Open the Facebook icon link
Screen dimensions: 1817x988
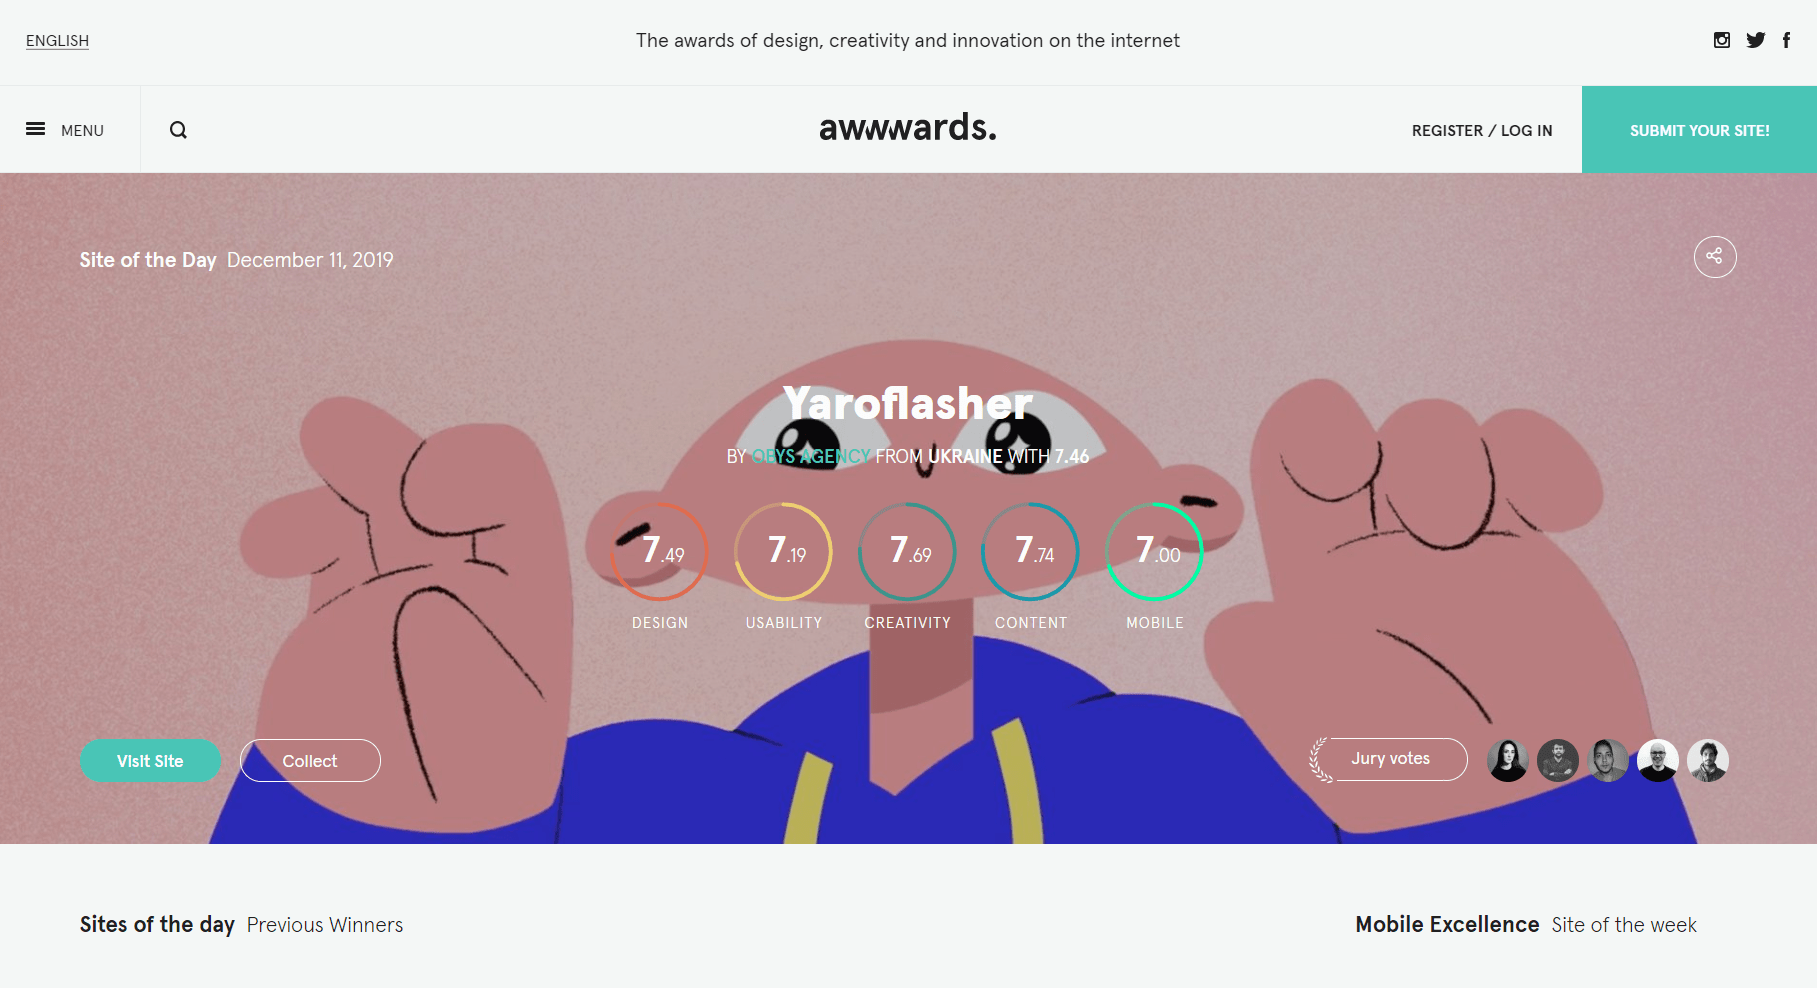pos(1786,40)
